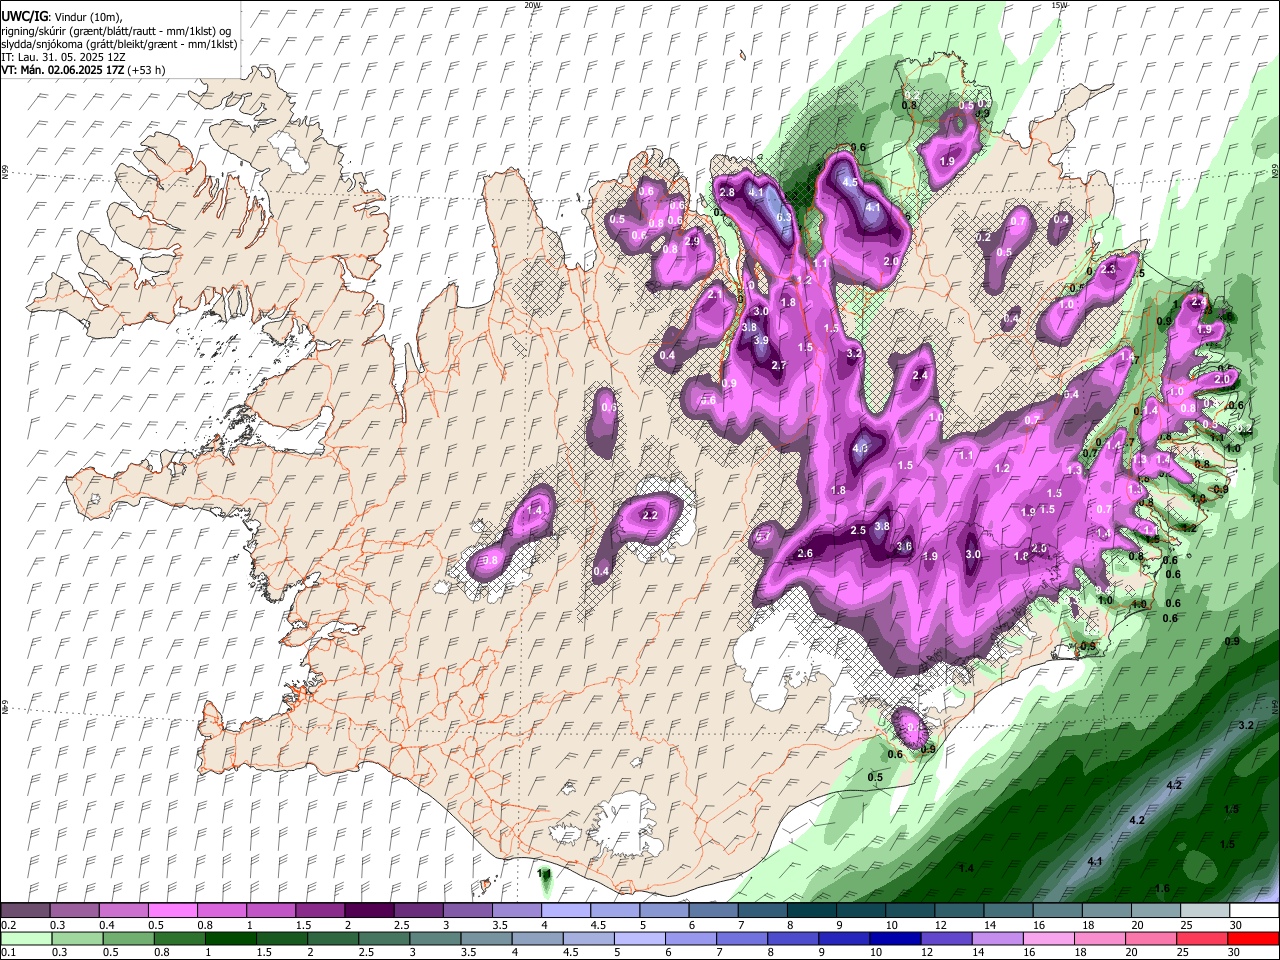
Task: Click the '(+53 h)' forecast offset text
Action: [x=146, y=70]
